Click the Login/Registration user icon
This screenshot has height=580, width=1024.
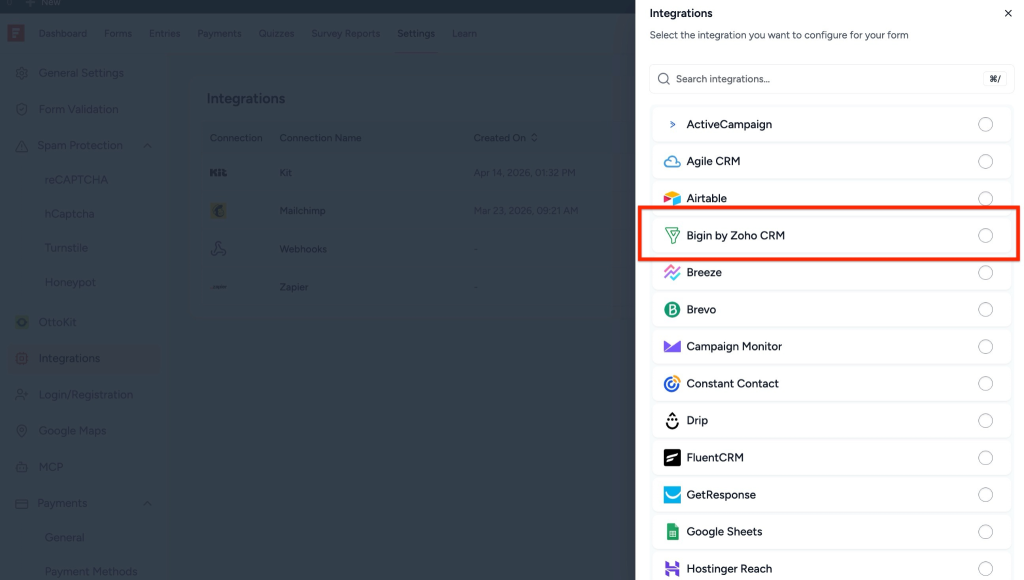[x=22, y=395]
